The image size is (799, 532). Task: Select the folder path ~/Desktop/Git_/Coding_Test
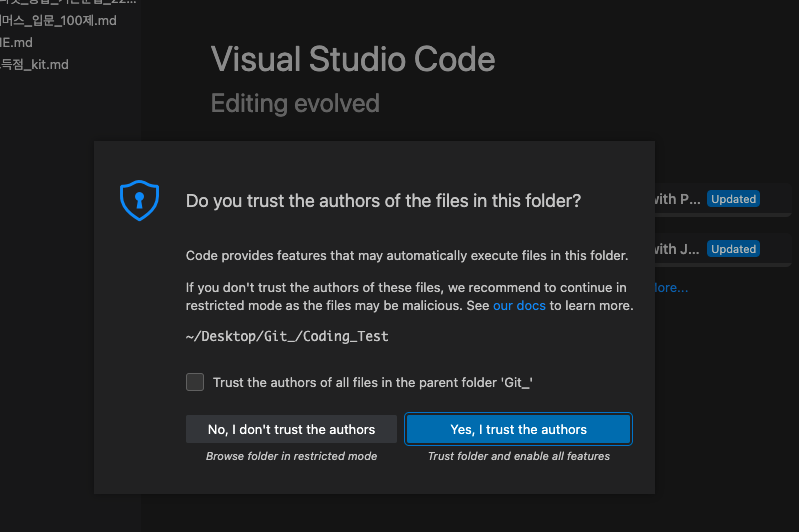287,336
